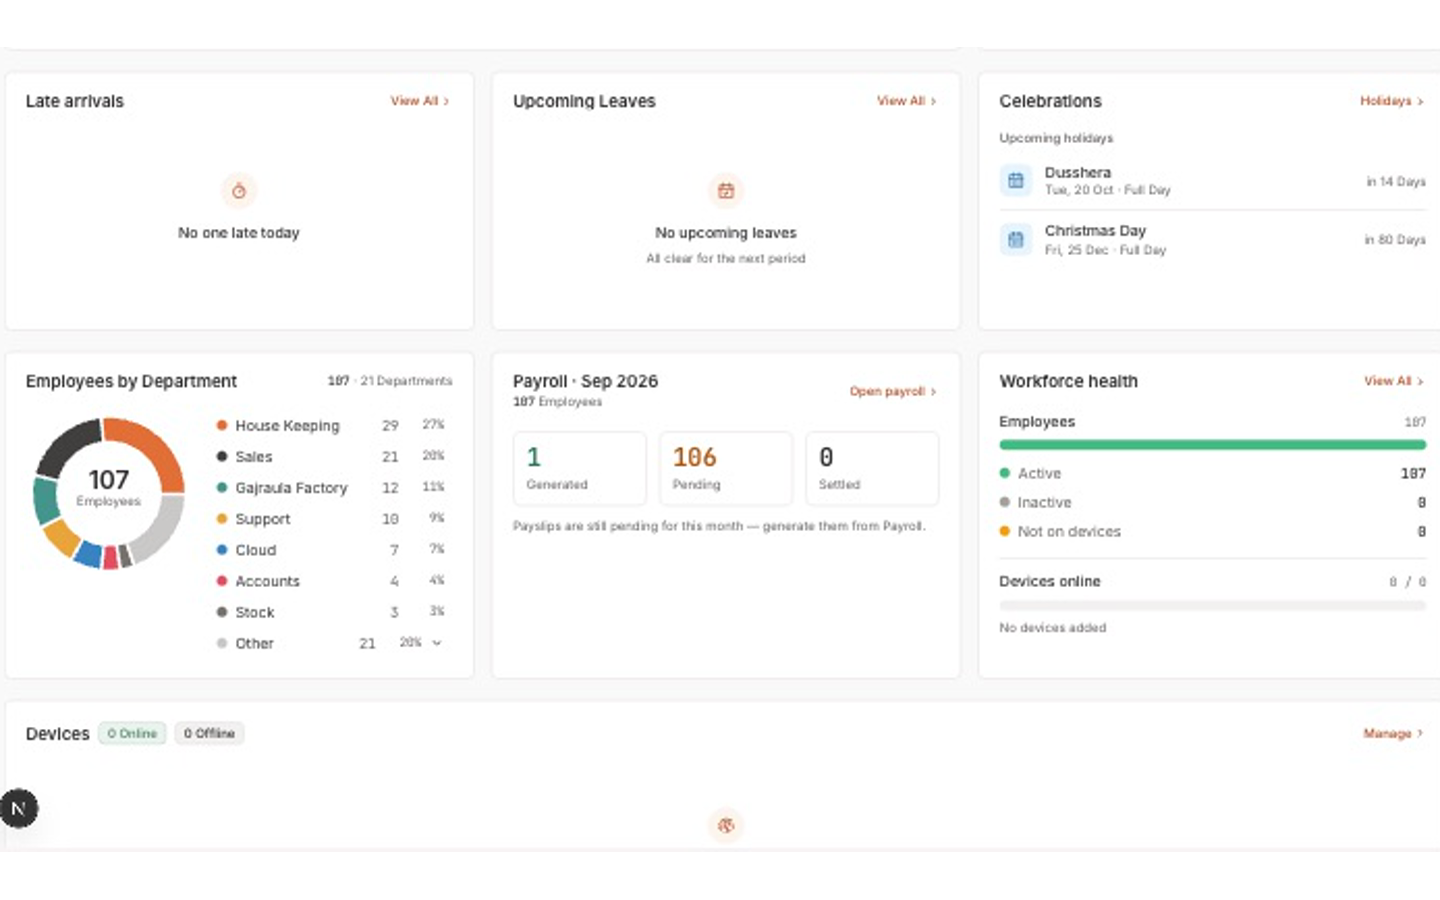Click the Dusshera holiday entry

tap(1212, 181)
